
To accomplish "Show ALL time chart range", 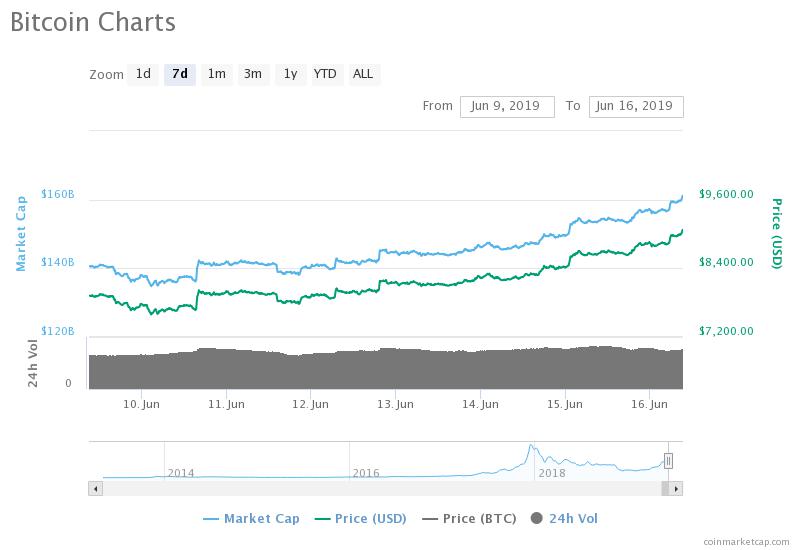I will coord(363,74).
